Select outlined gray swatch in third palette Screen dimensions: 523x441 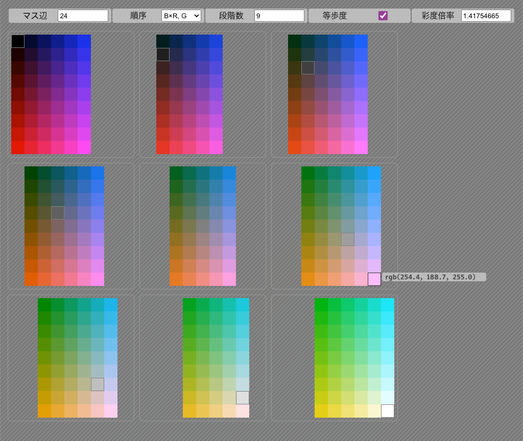(308, 68)
